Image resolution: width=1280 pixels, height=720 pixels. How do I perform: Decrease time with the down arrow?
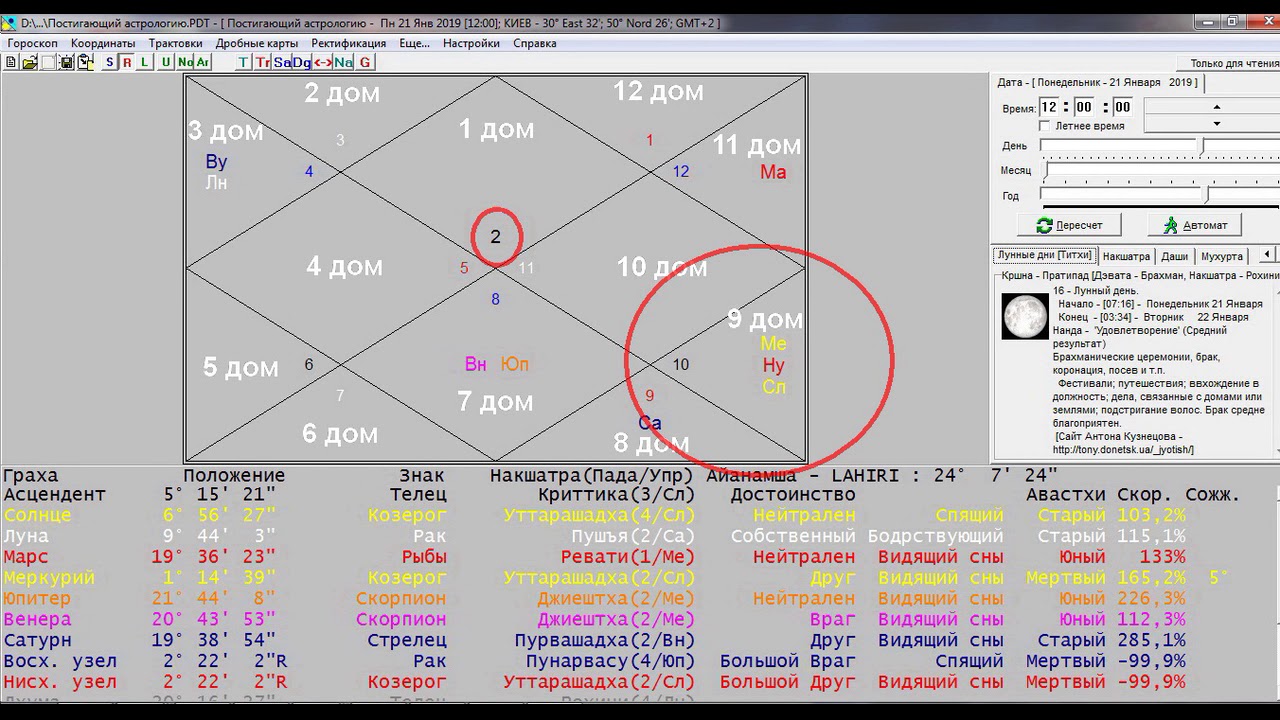(1217, 124)
